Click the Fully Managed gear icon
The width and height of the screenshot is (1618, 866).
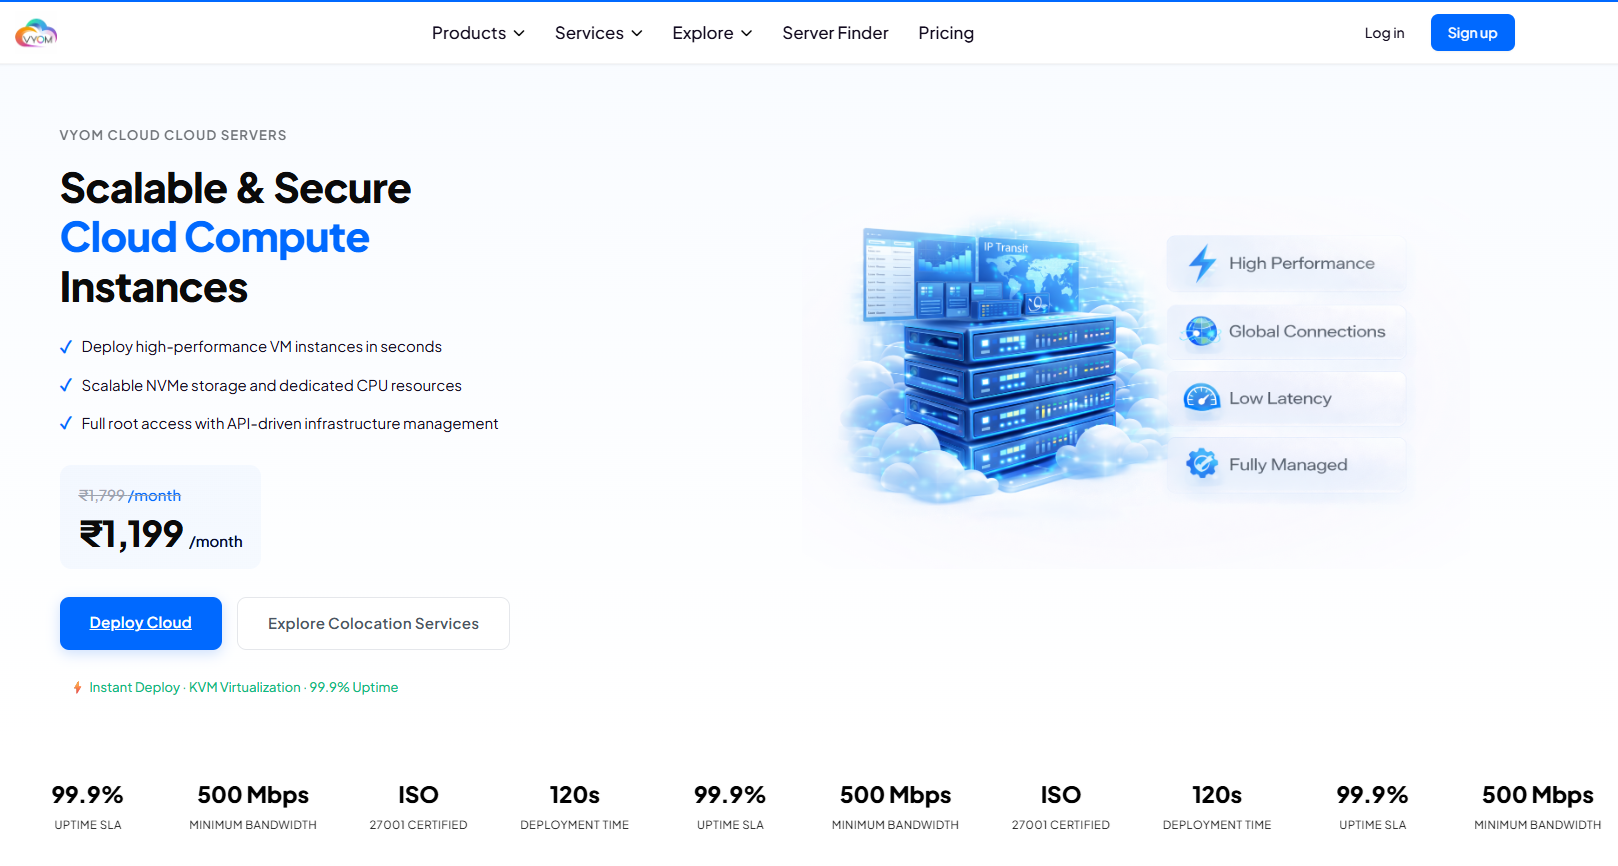tap(1201, 464)
